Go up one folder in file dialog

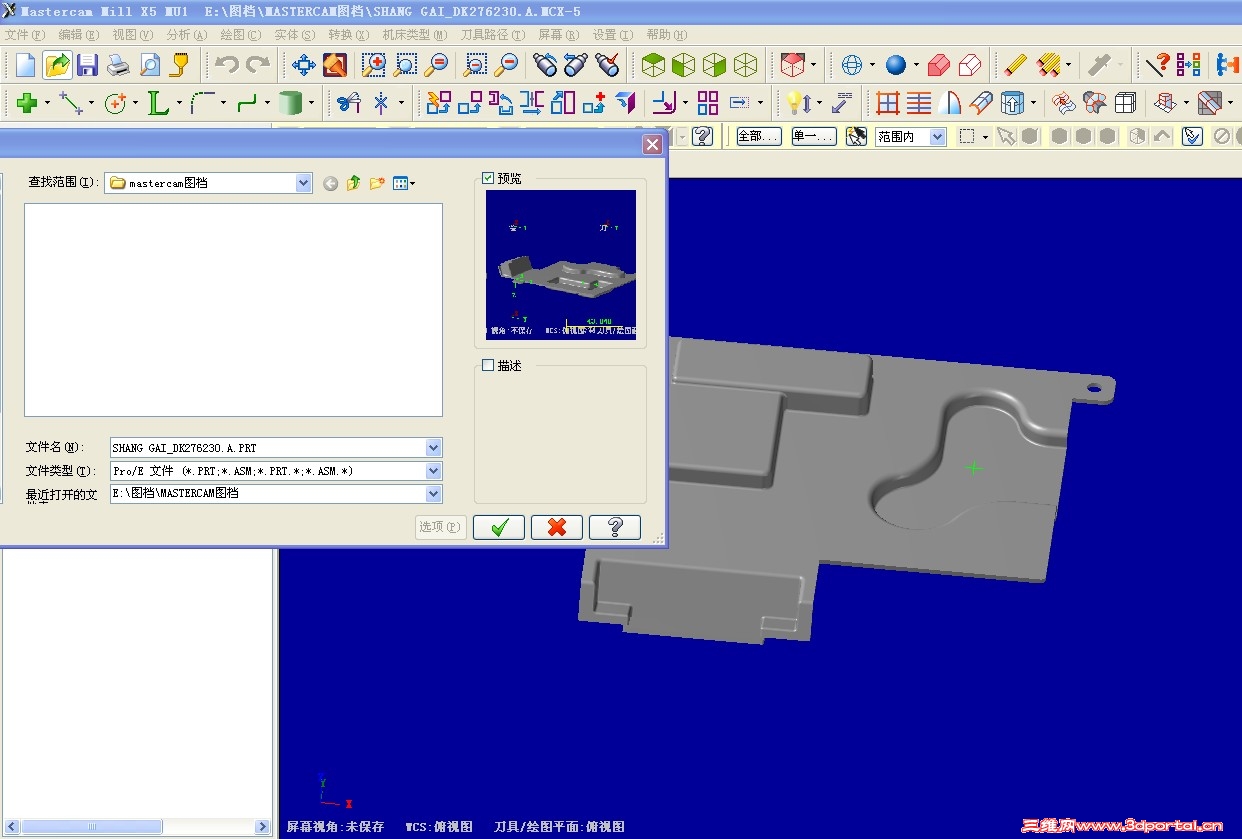(353, 183)
